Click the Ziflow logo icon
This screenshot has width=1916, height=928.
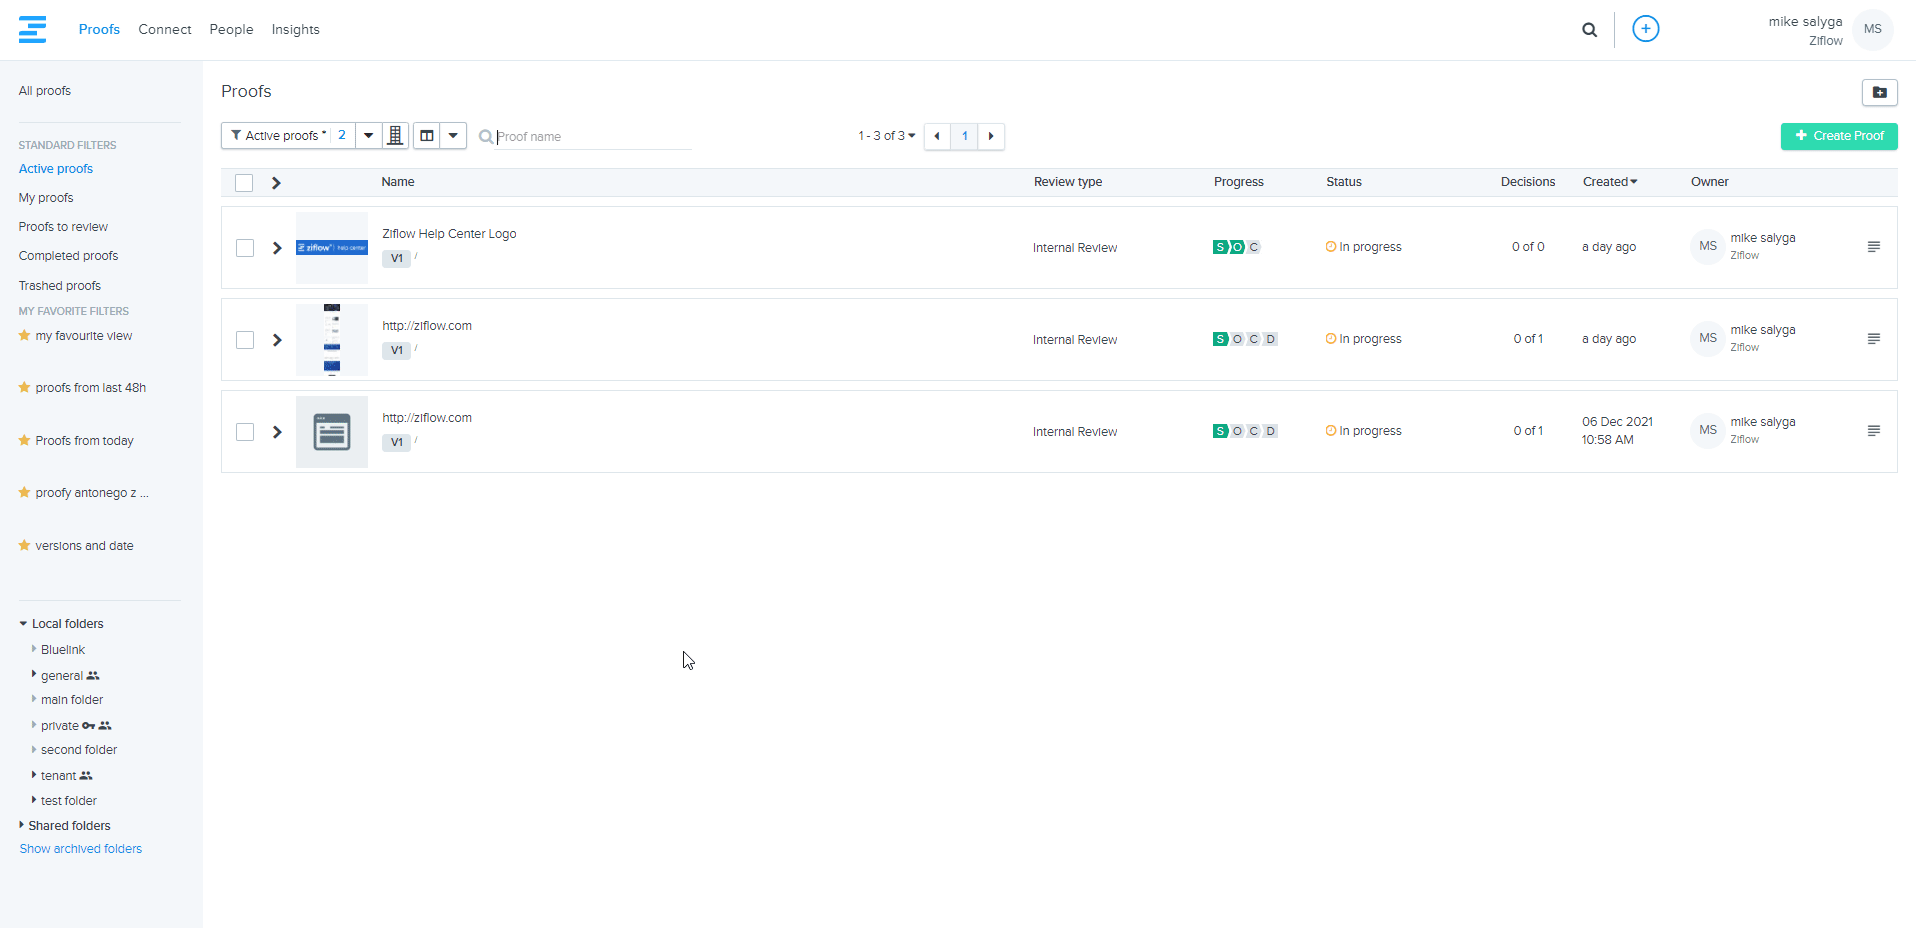point(32,30)
